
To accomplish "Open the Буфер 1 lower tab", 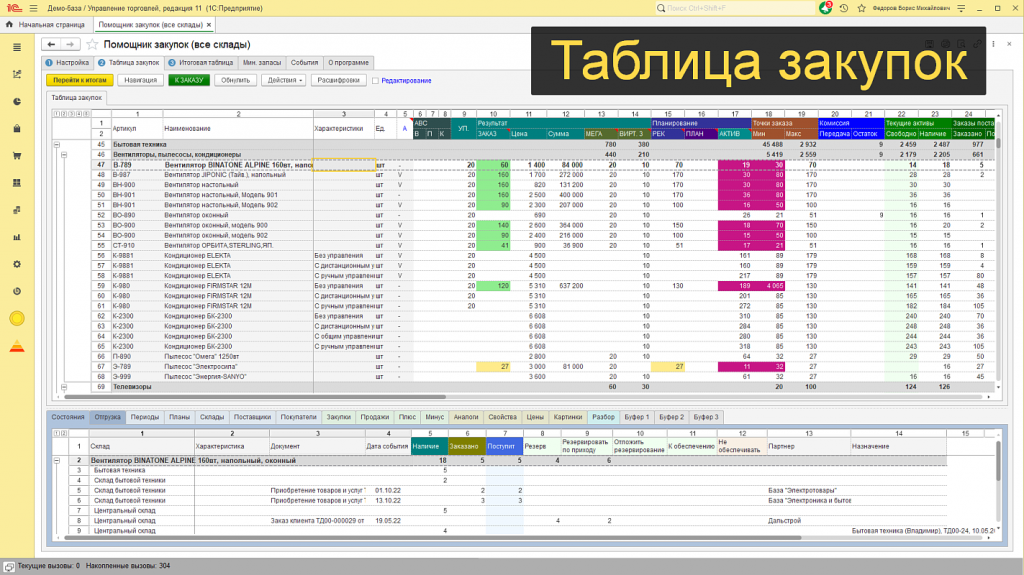I will [x=636, y=417].
